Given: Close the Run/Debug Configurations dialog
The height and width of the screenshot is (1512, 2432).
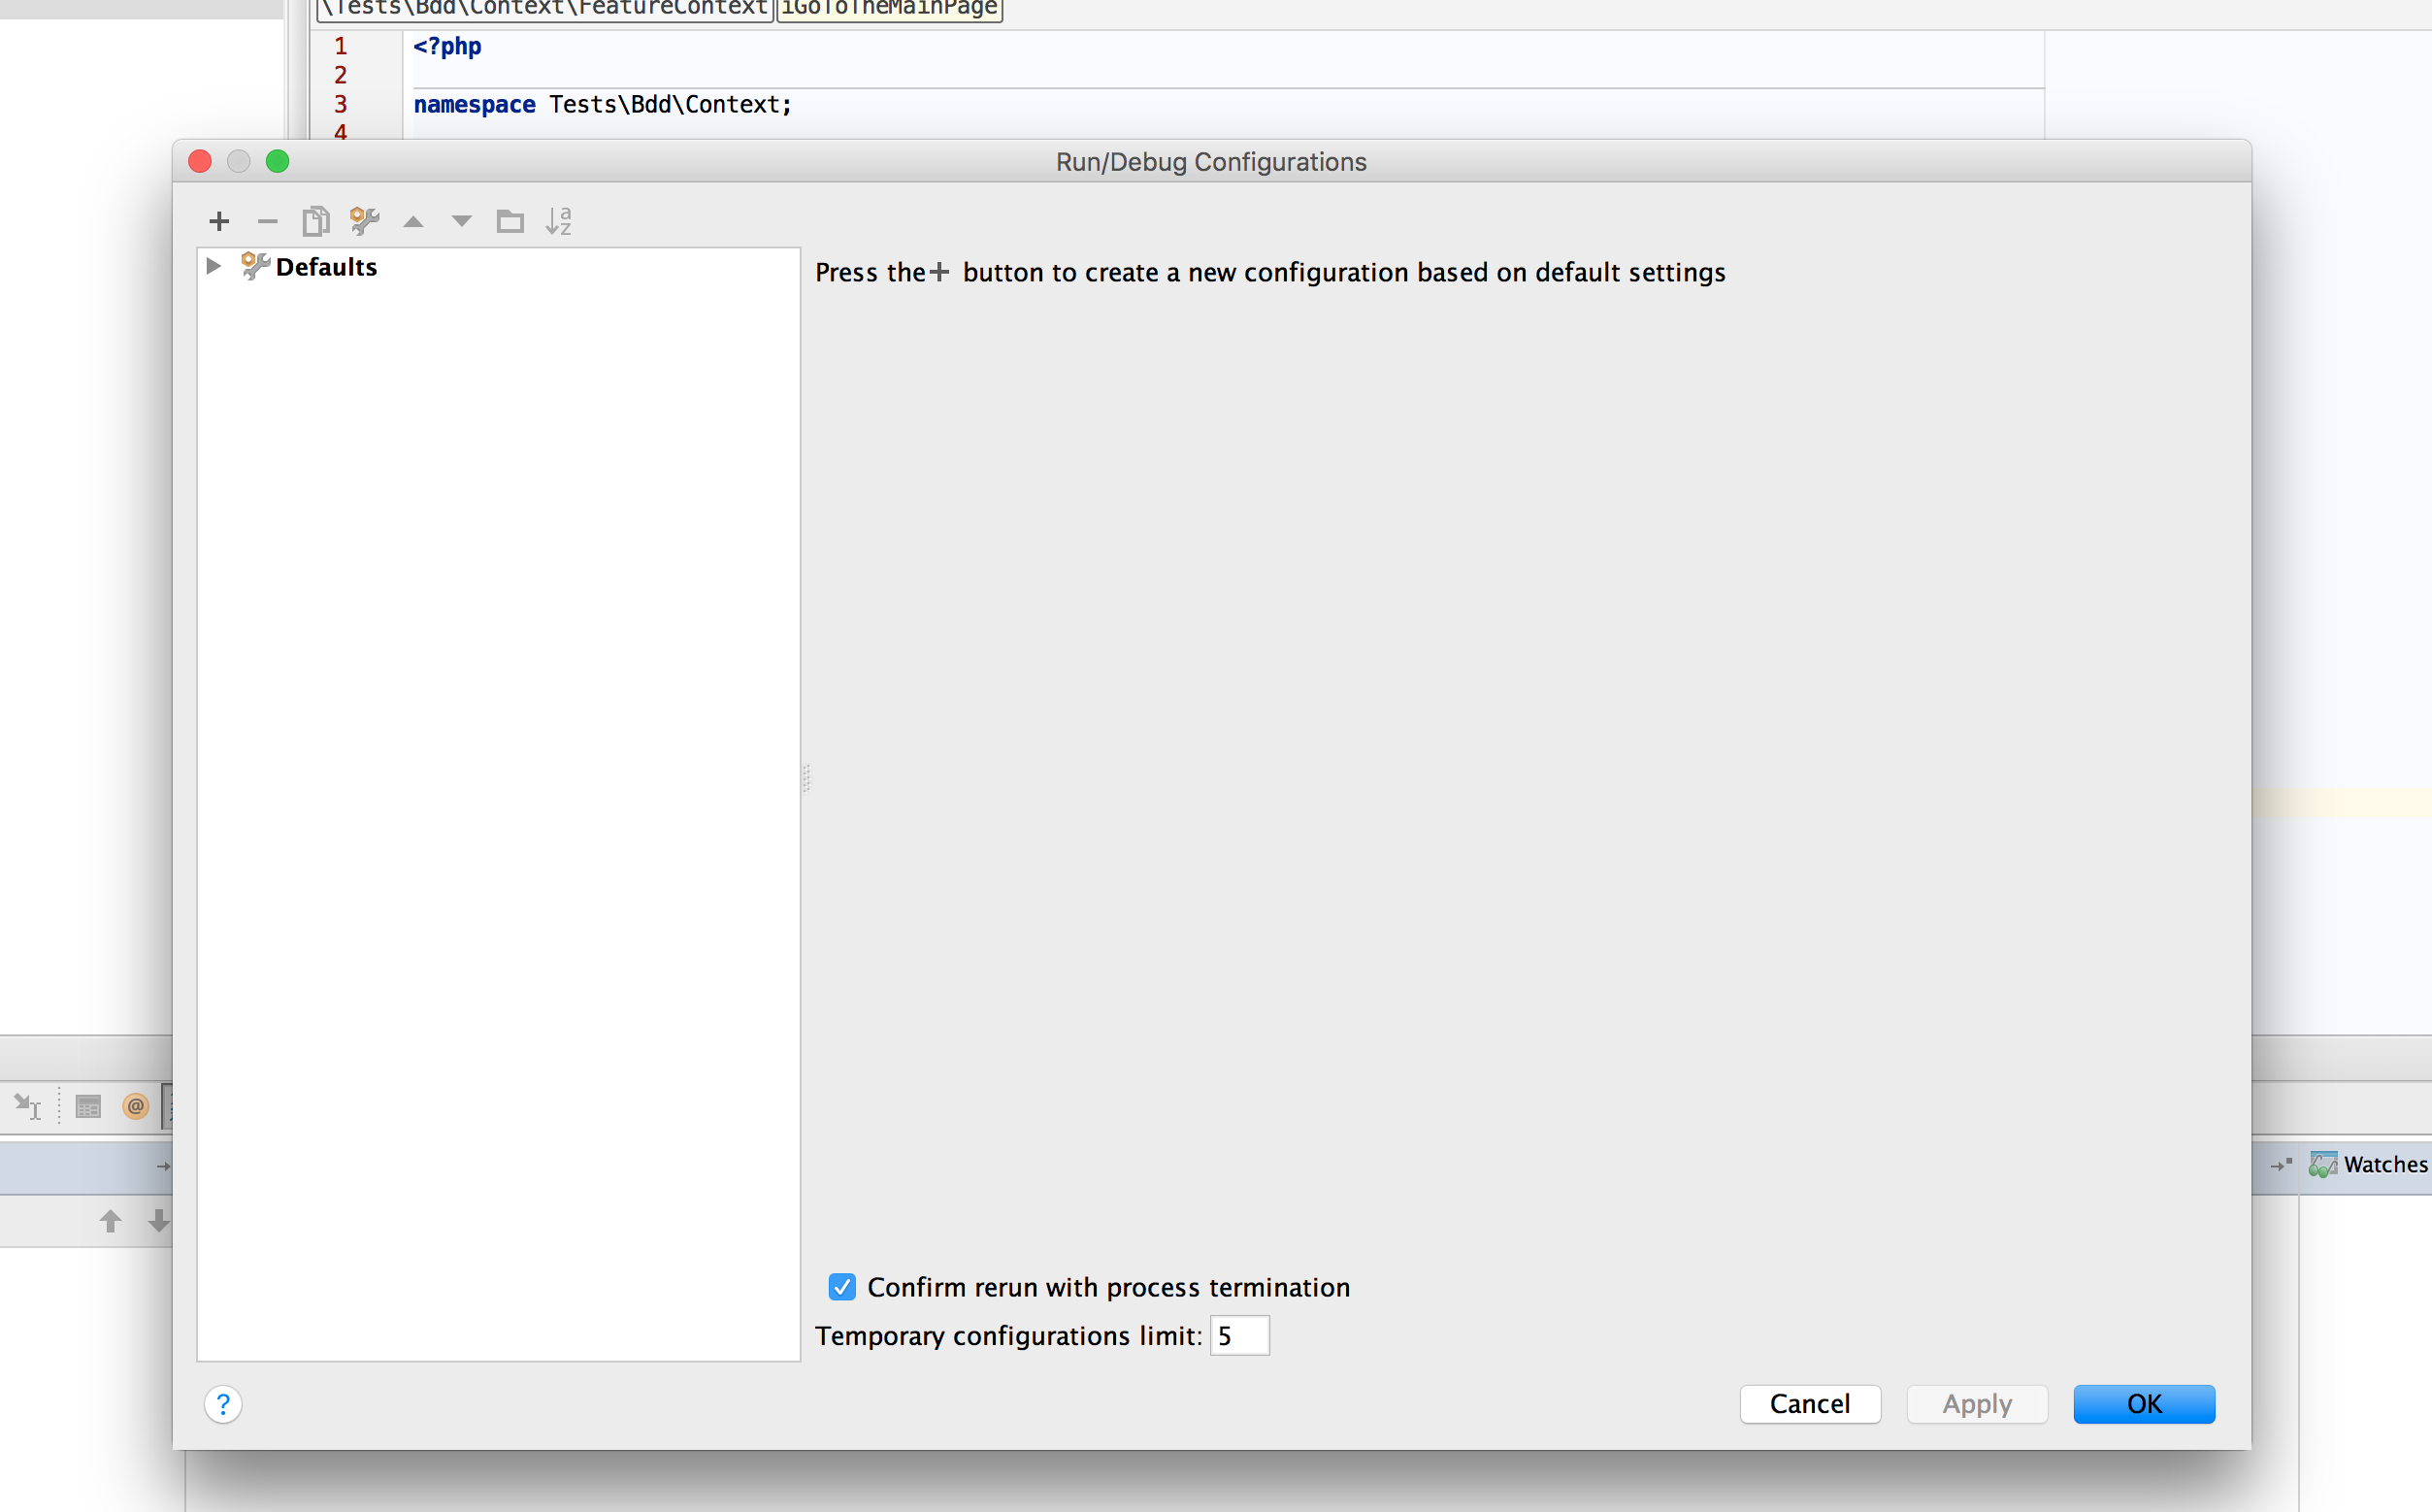Looking at the screenshot, I should click(200, 161).
